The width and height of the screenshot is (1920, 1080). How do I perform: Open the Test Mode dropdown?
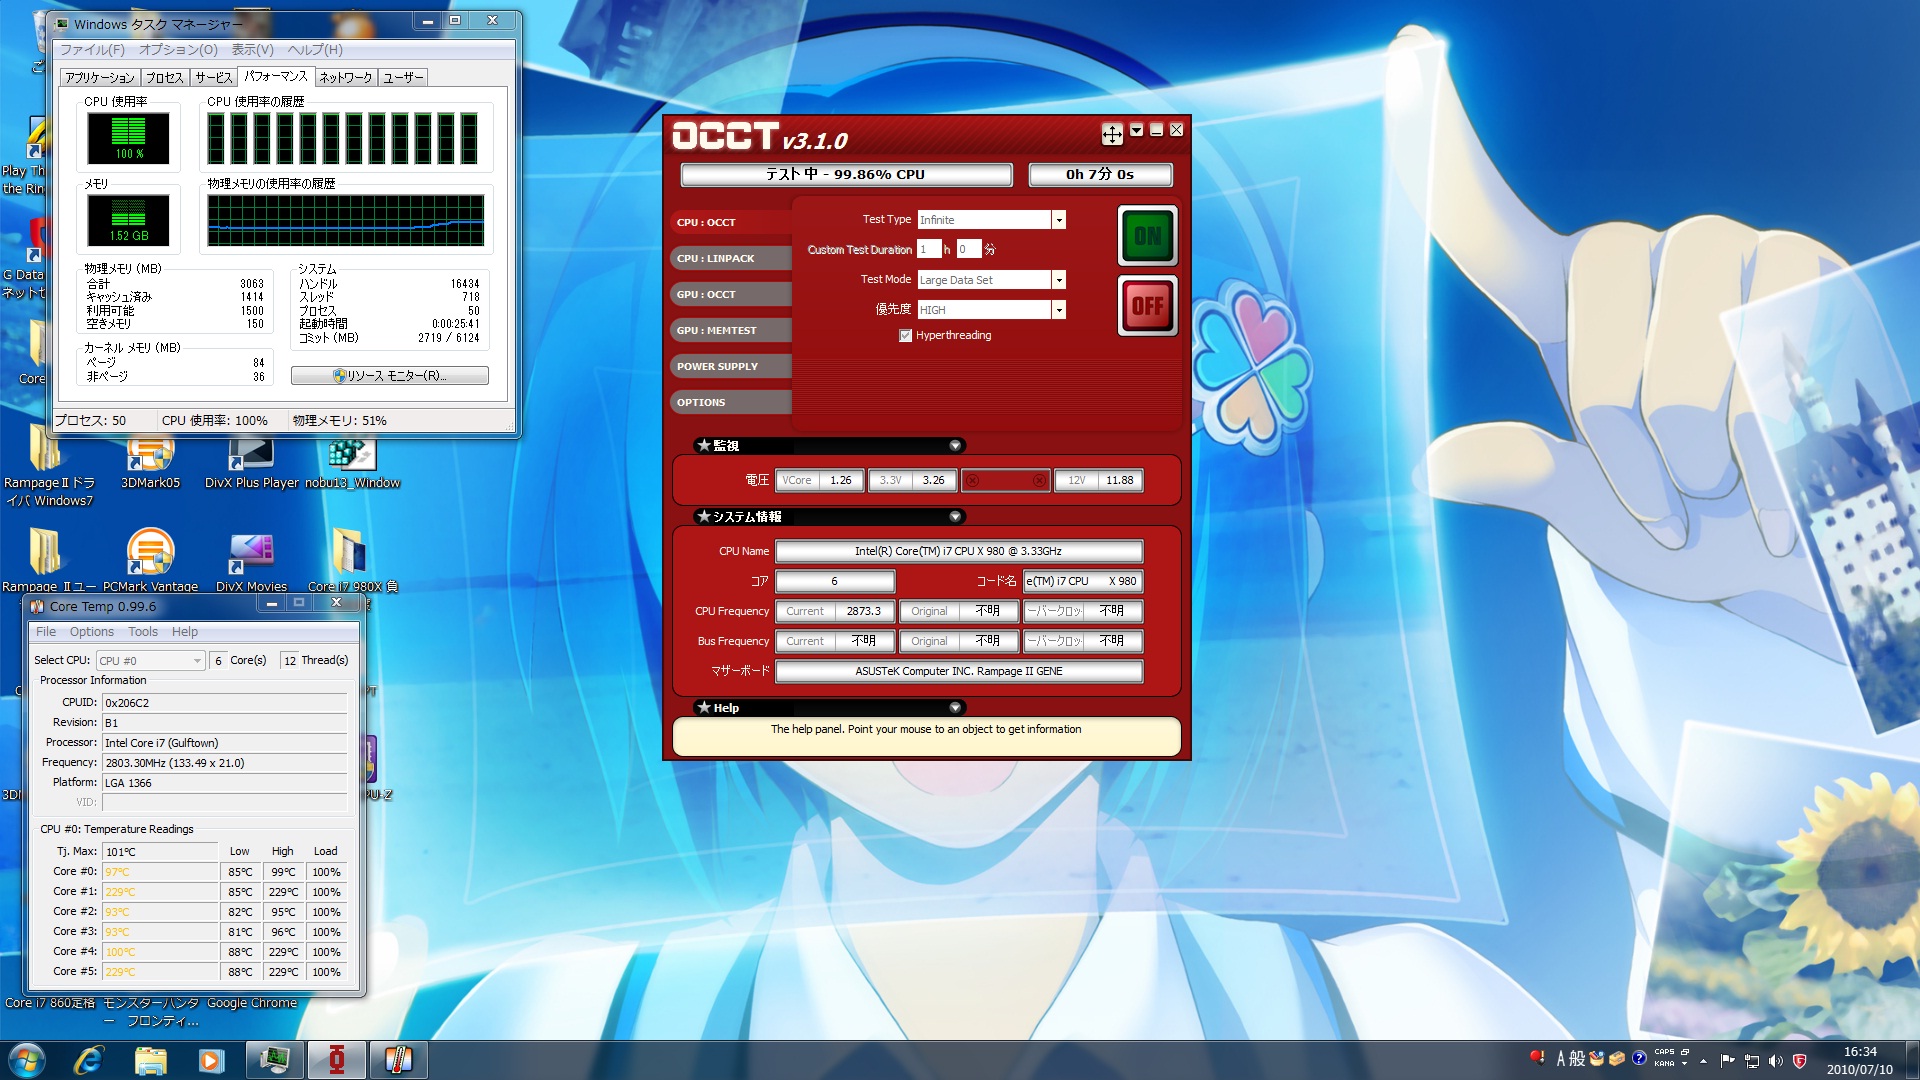1058,280
